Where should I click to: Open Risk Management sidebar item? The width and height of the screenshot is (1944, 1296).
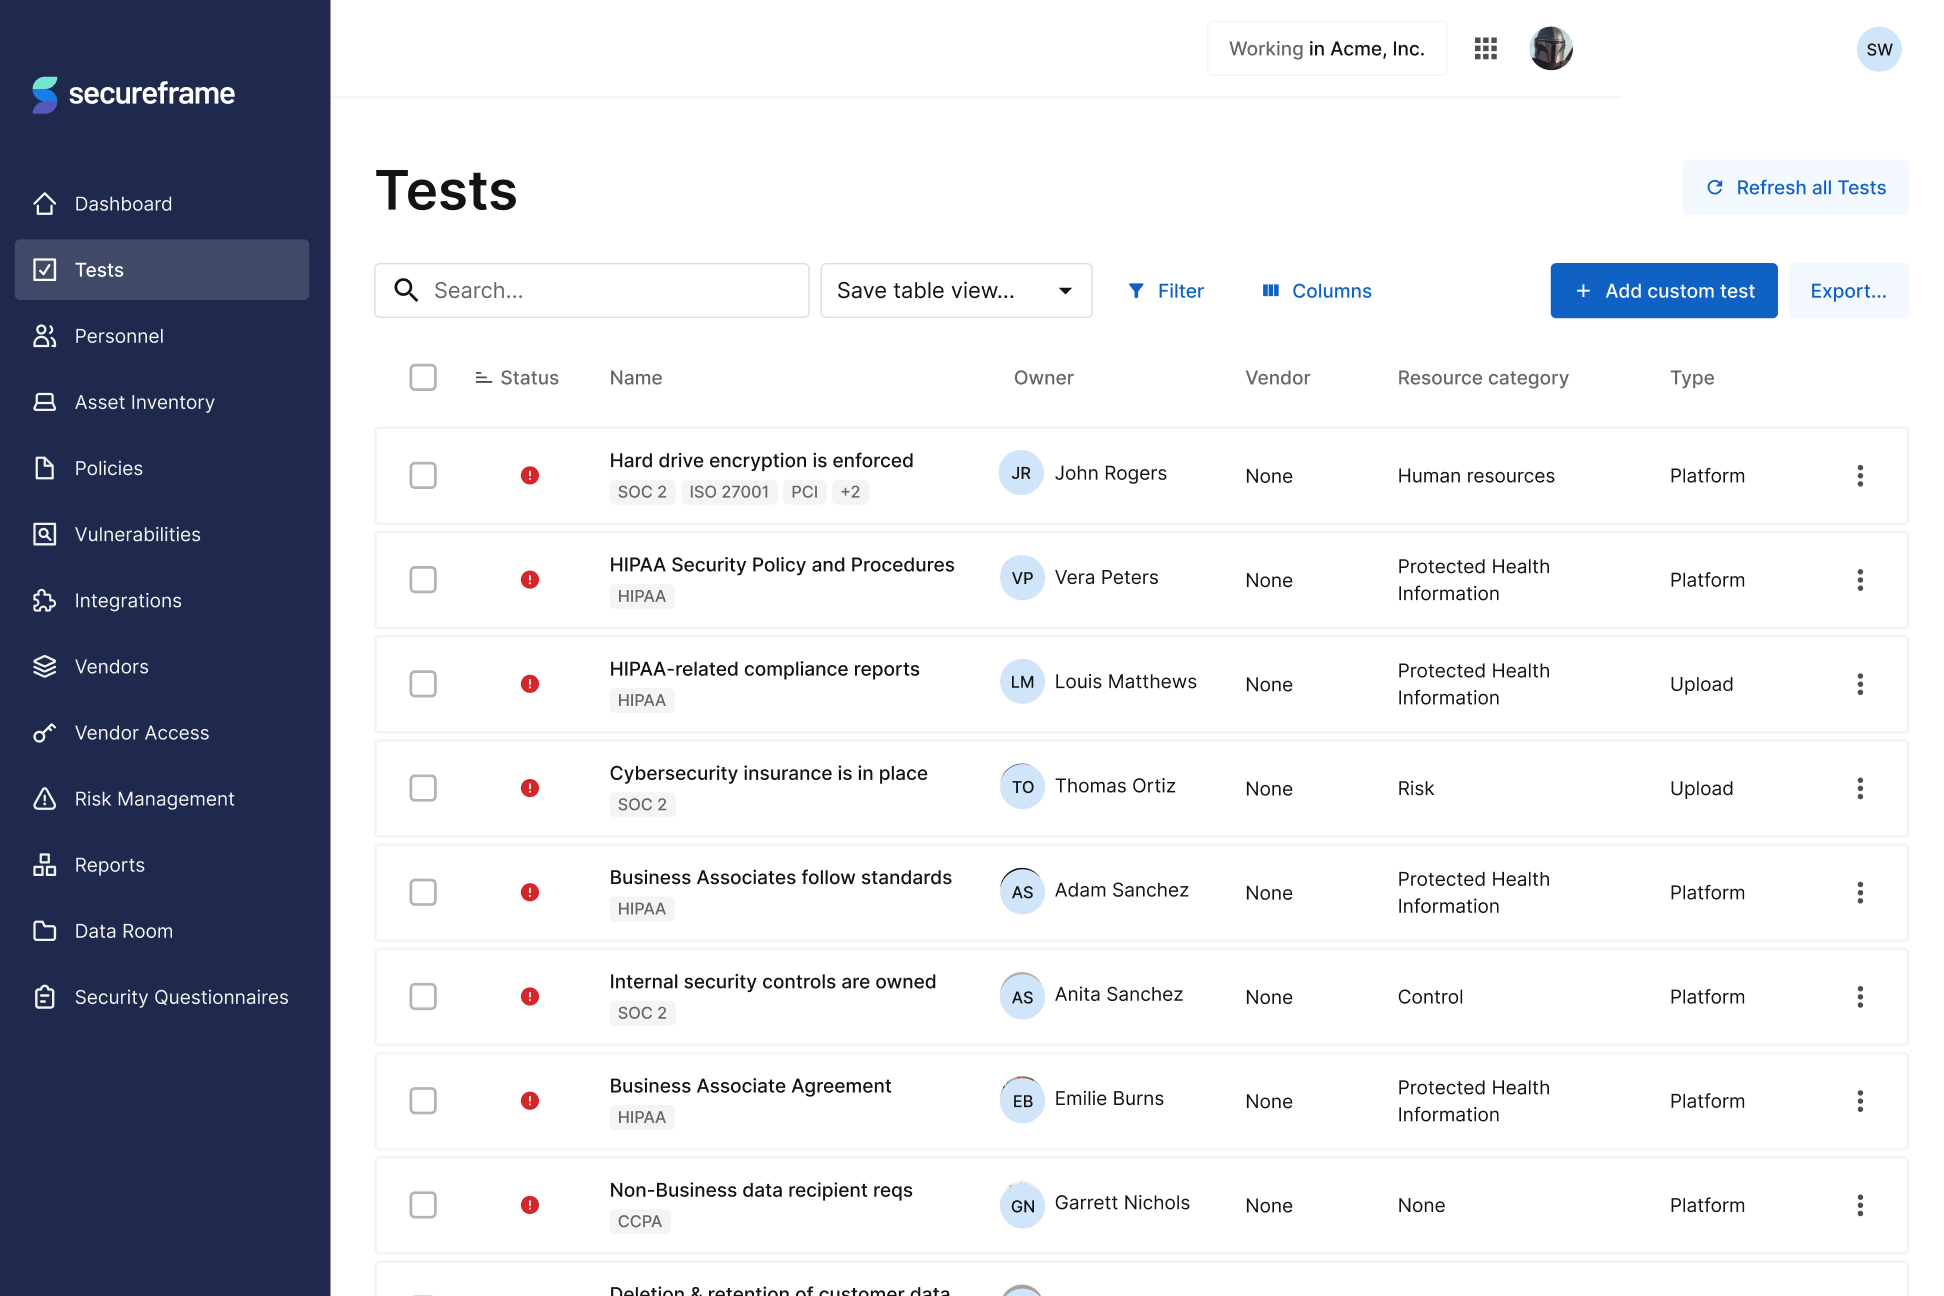point(154,799)
